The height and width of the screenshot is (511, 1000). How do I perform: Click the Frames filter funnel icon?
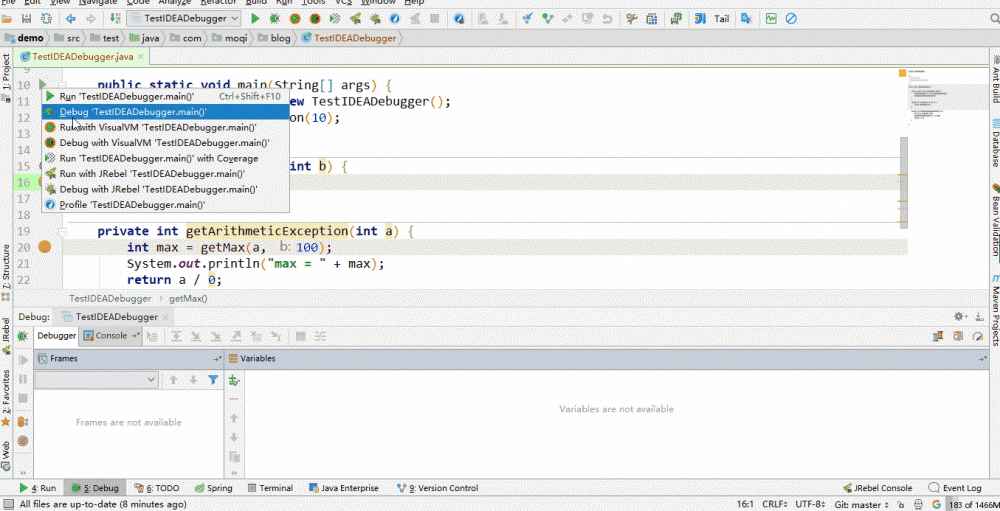click(x=213, y=380)
